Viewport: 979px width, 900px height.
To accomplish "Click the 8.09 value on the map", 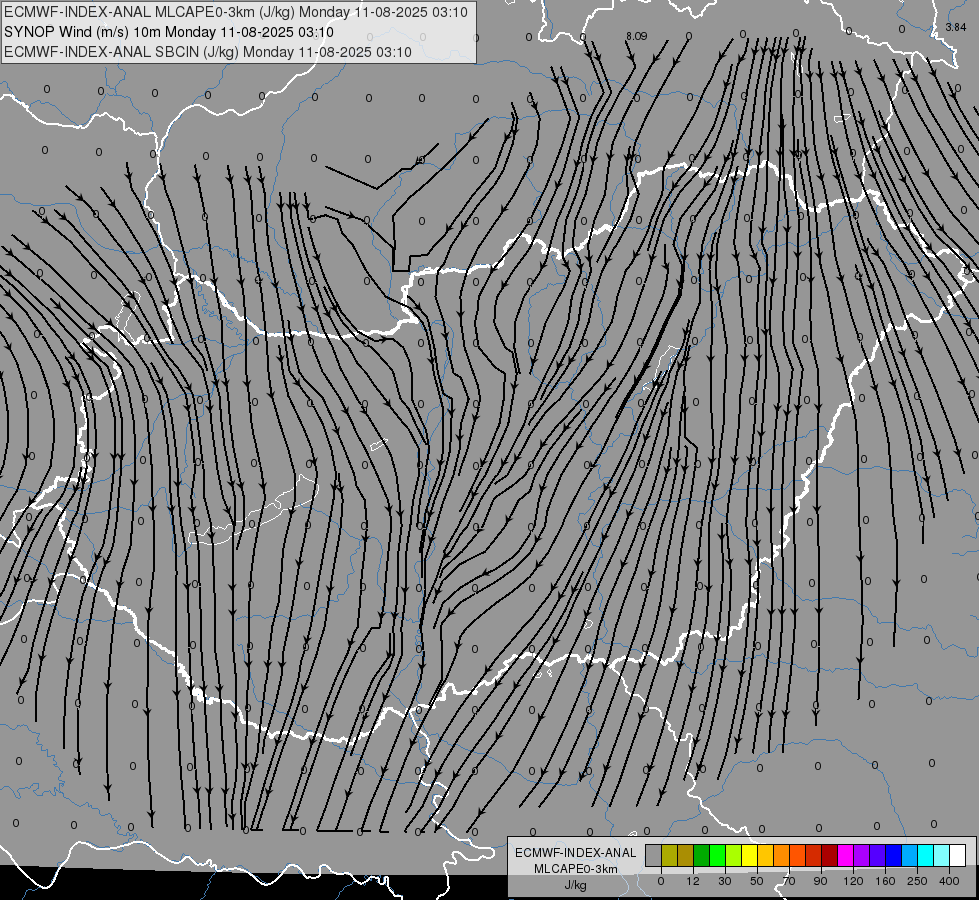I will point(636,36).
